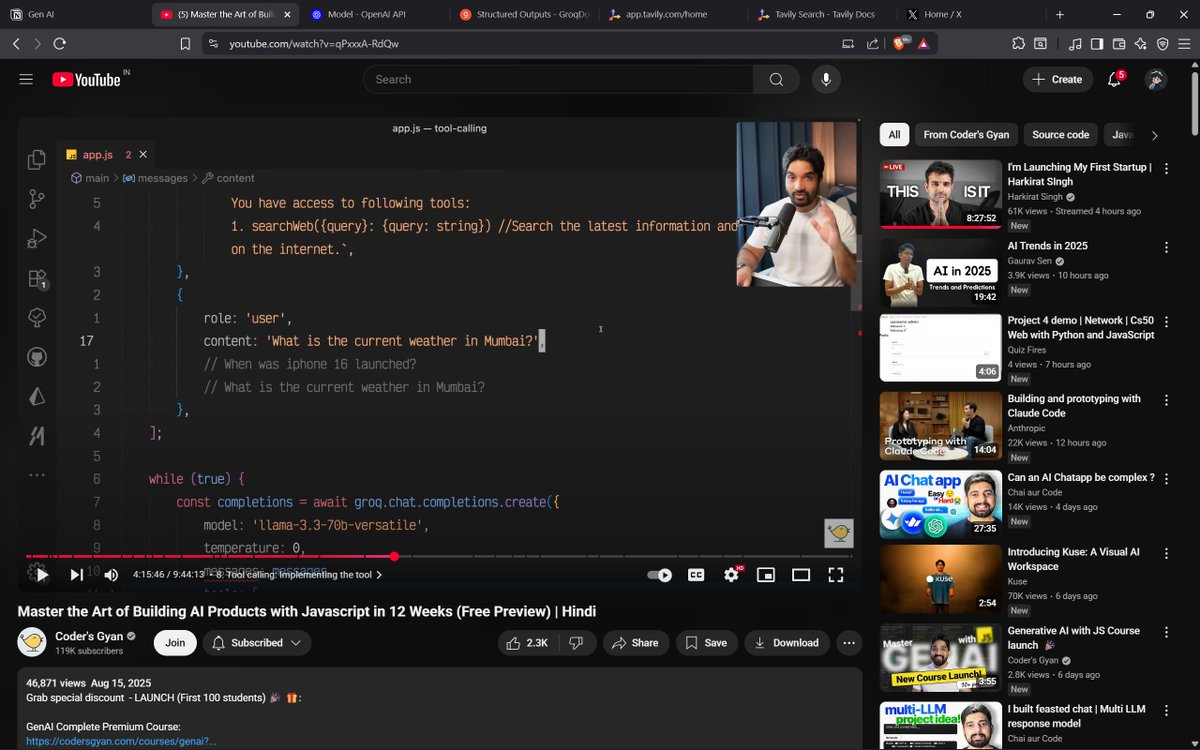The height and width of the screenshot is (750, 1200).
Task: Open the YouTube guide hamburger menu
Action: coord(26,79)
